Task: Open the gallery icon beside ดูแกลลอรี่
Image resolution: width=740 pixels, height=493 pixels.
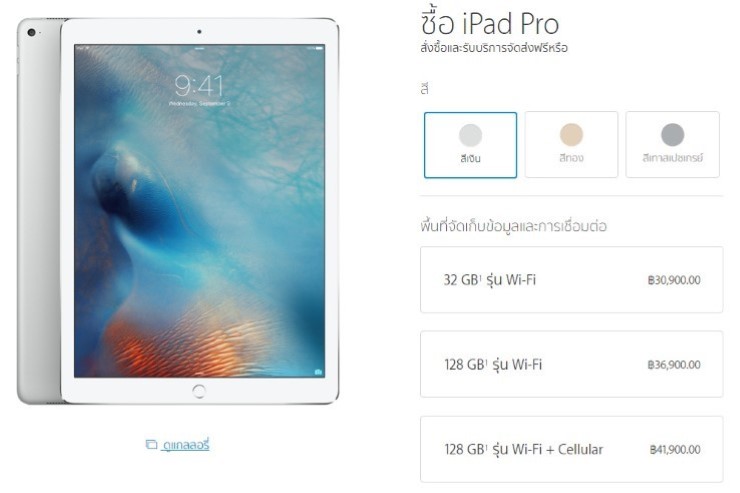Action: (151, 444)
